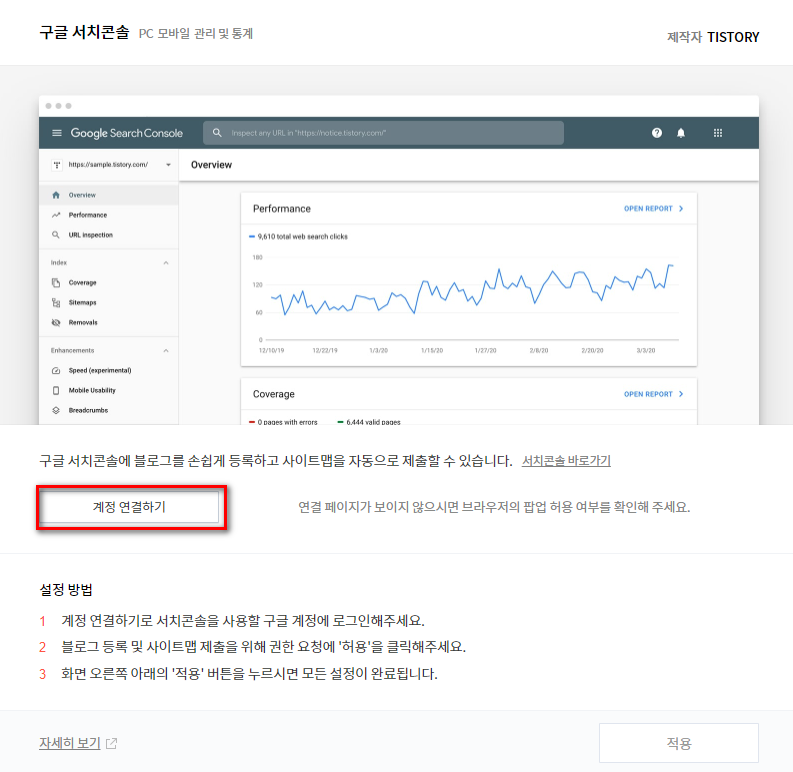
Task: Click the Inspect any URL search field
Action: [x=383, y=133]
